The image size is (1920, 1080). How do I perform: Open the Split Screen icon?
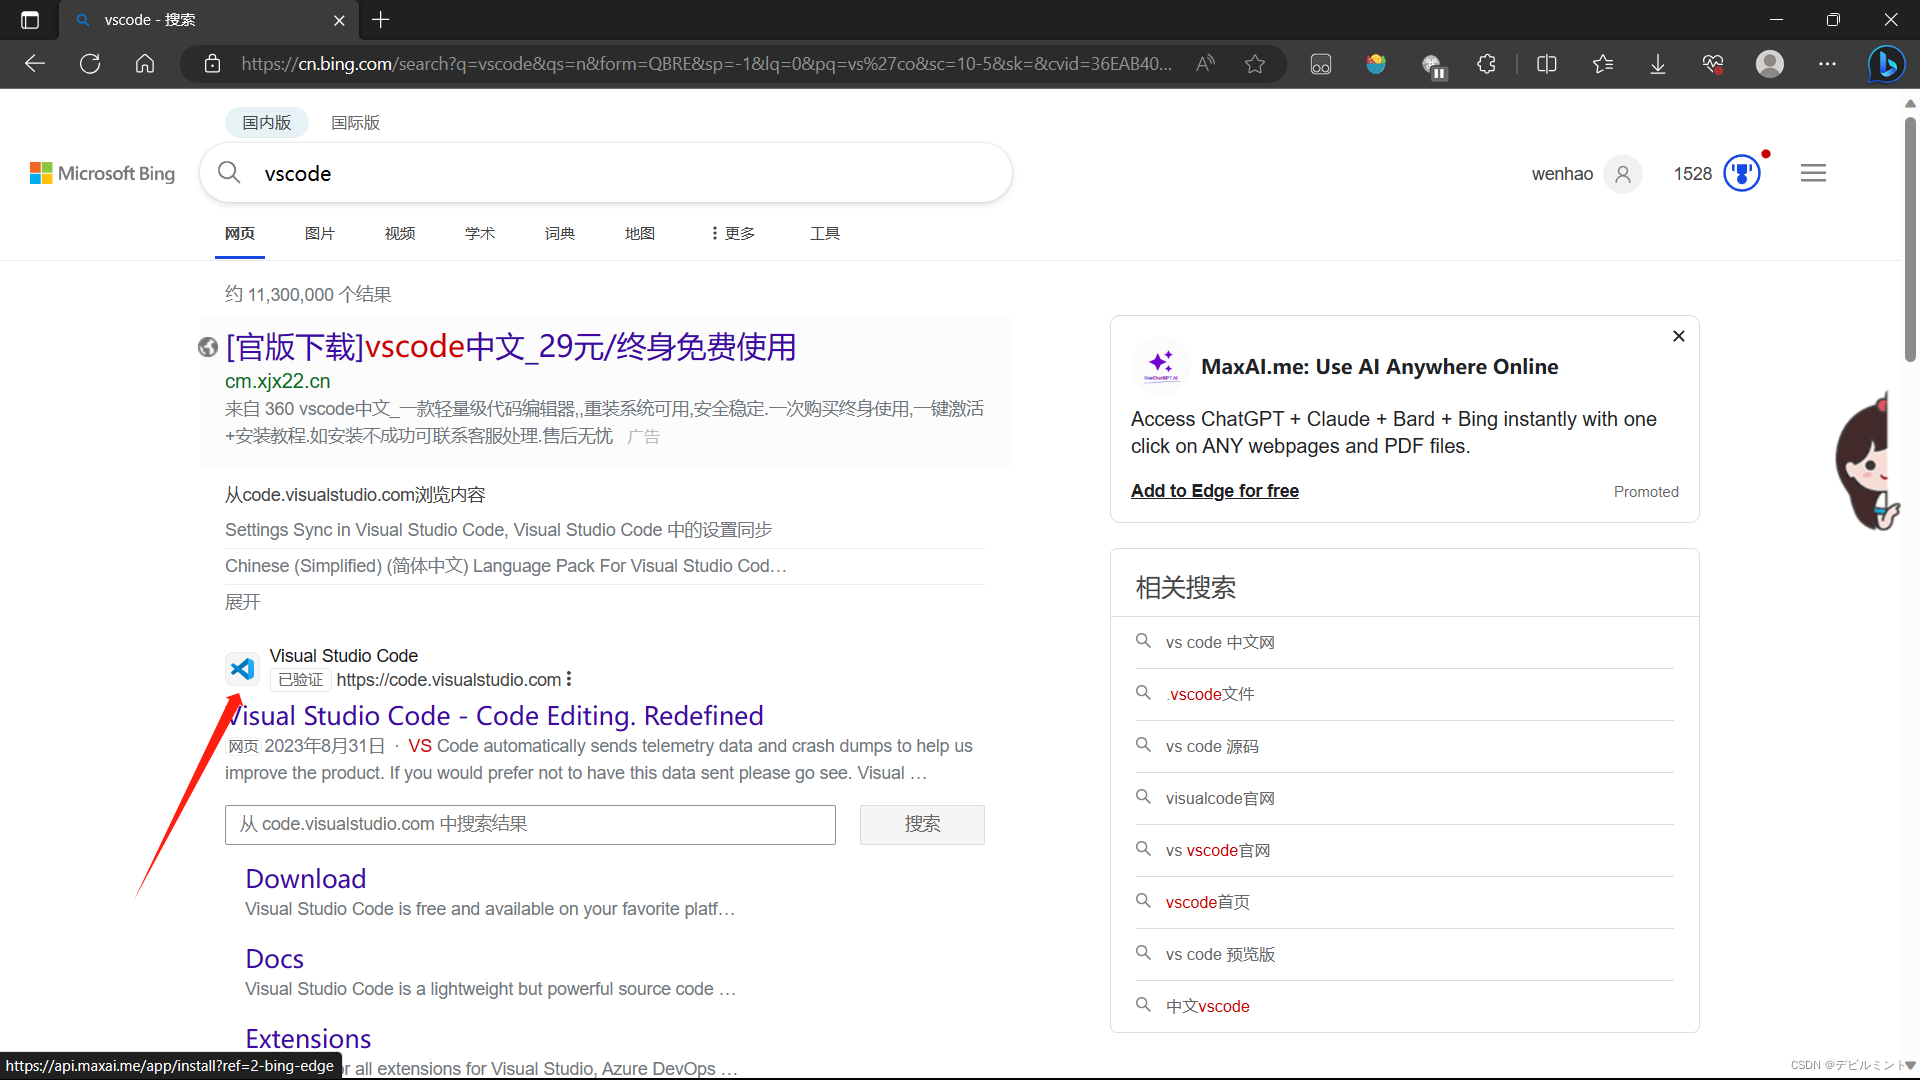coord(1547,63)
